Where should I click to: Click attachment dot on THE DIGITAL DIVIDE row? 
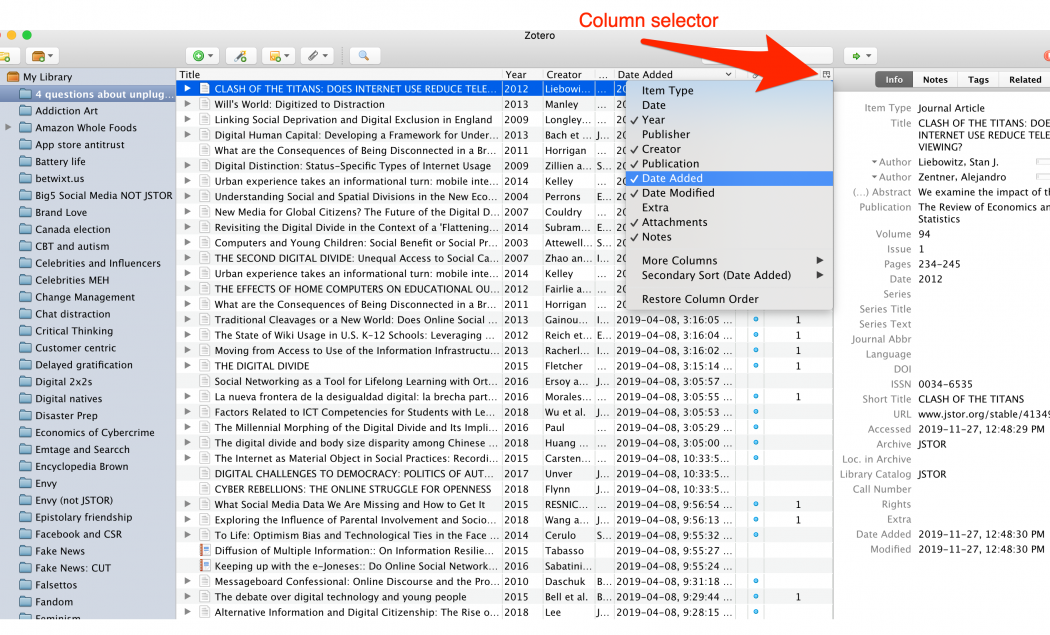tap(756, 366)
